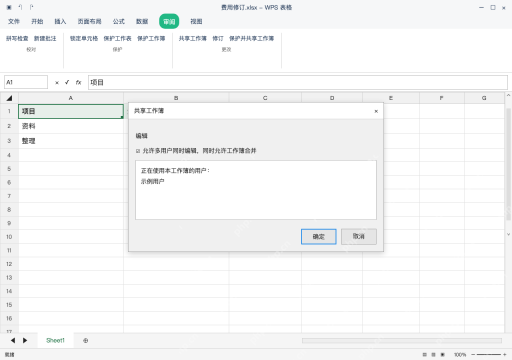512x360 pixels.
Task: Click the 确定 button in the dialog
Action: pyautogui.click(x=319, y=236)
